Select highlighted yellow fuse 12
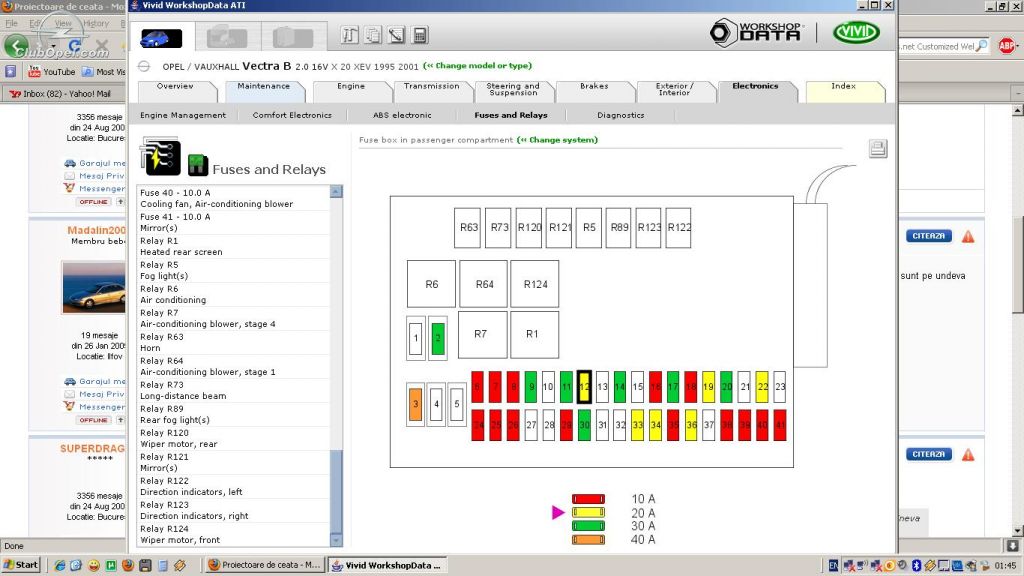This screenshot has height=576, width=1024. [x=584, y=387]
